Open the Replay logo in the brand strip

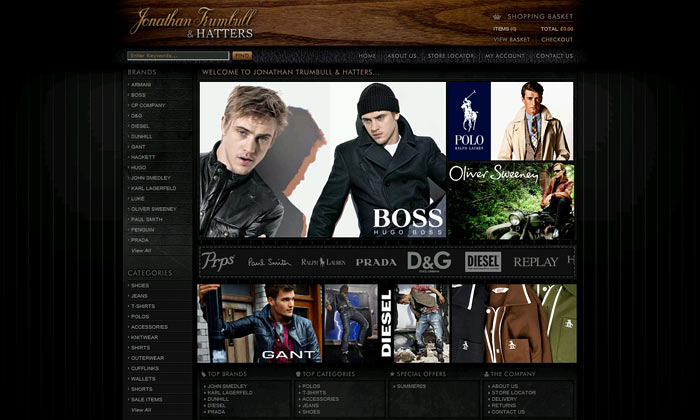tap(536, 262)
